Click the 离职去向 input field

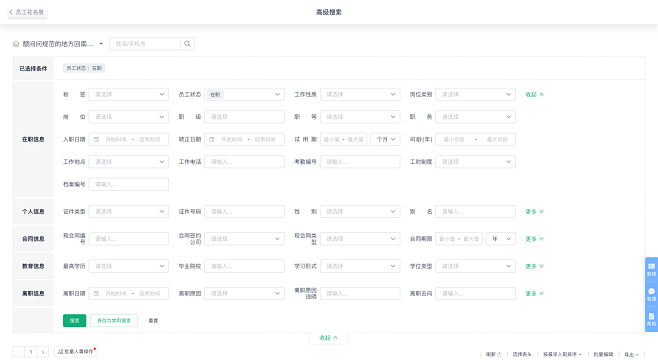tap(475, 293)
